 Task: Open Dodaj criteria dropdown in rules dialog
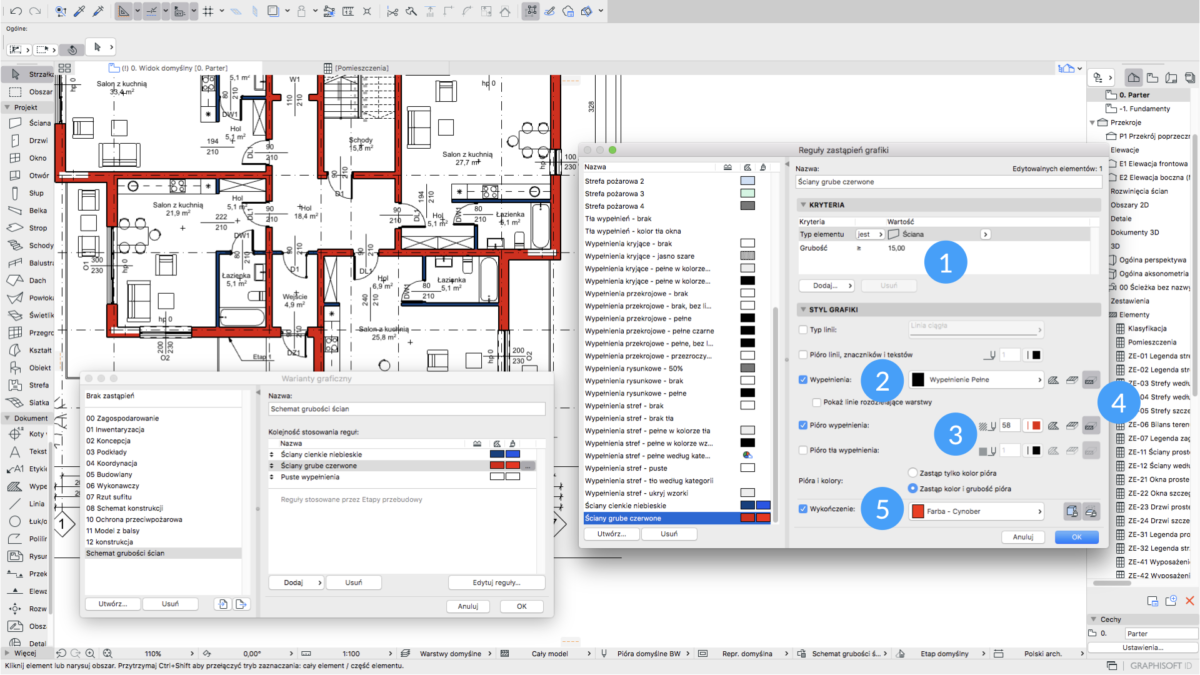click(825, 286)
